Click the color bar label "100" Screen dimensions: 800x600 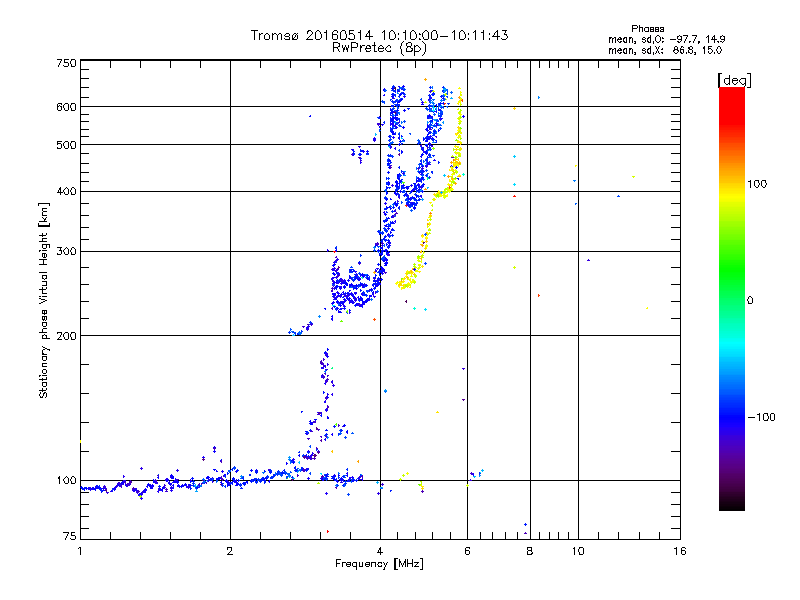[x=757, y=184]
